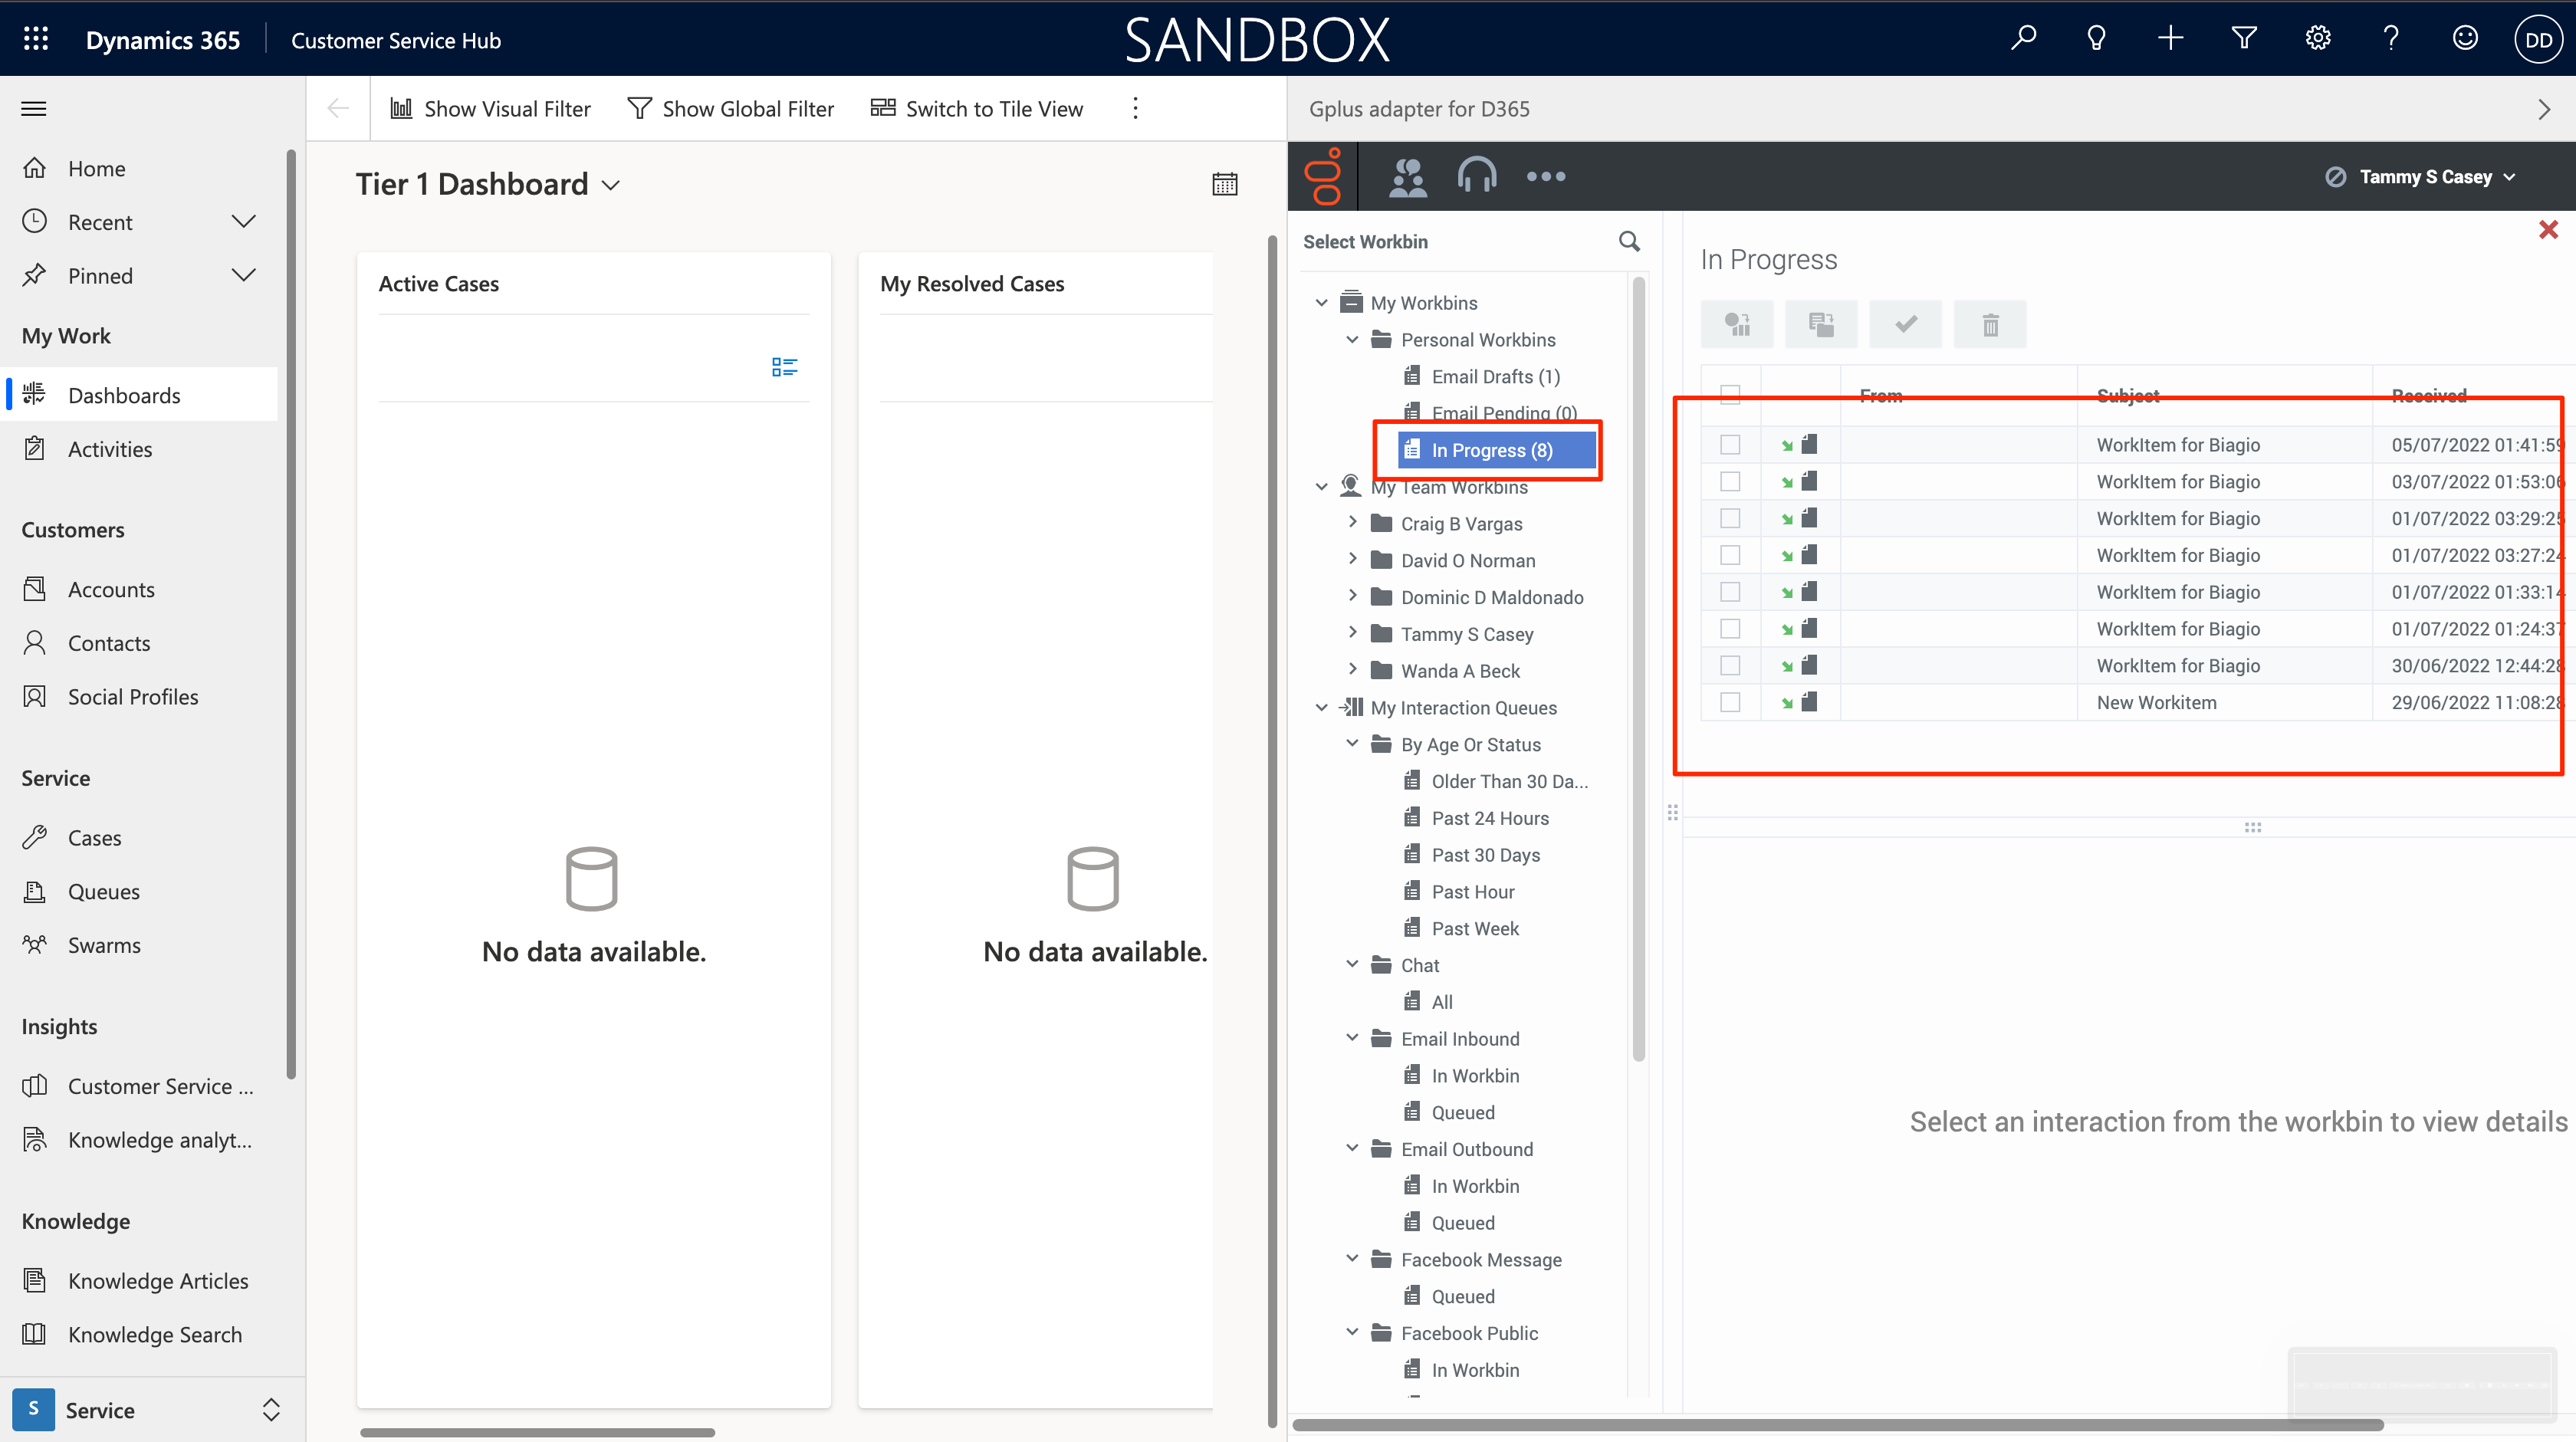
Task: Open Knowledge Articles in the sidebar
Action: click(x=158, y=1280)
